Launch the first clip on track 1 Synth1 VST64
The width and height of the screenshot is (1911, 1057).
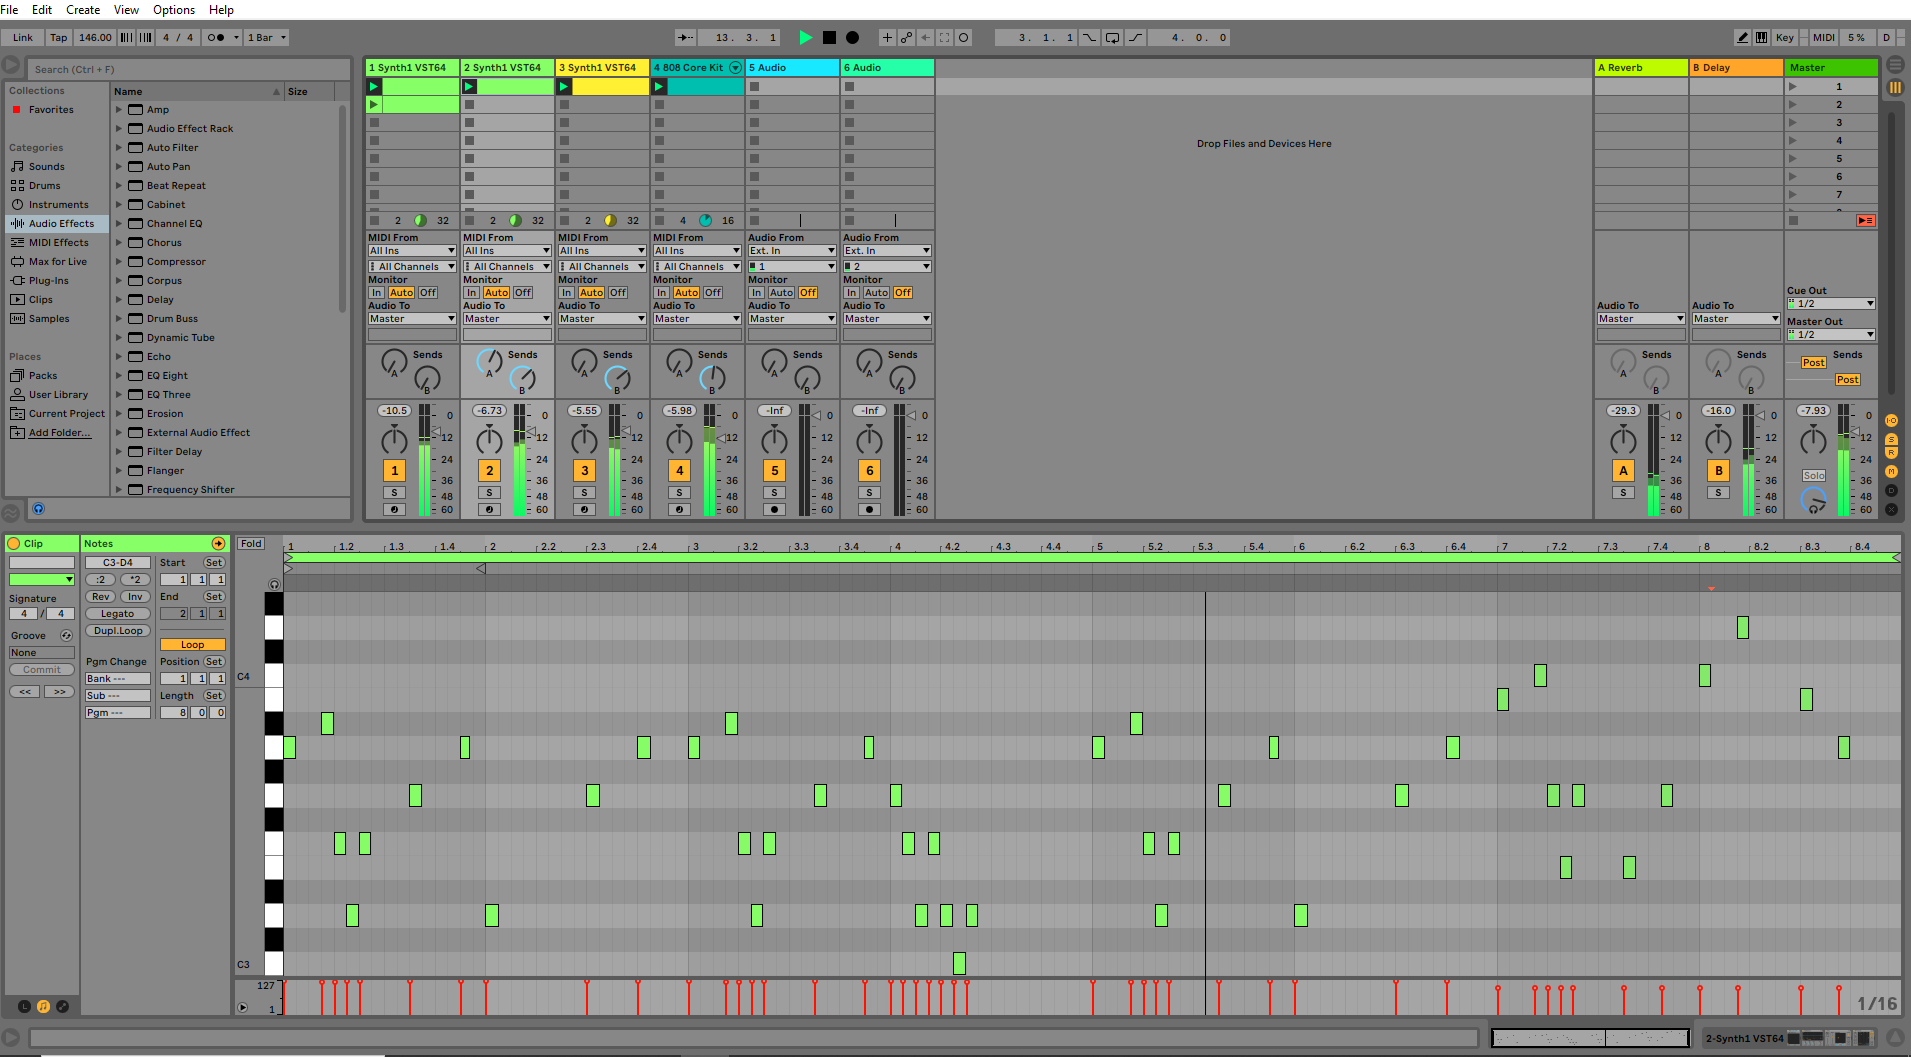pyautogui.click(x=374, y=87)
